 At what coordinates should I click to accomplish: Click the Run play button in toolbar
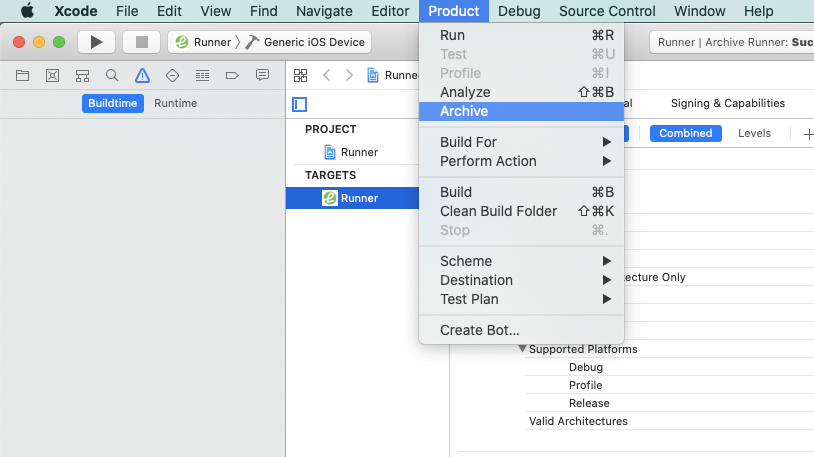pyautogui.click(x=97, y=42)
